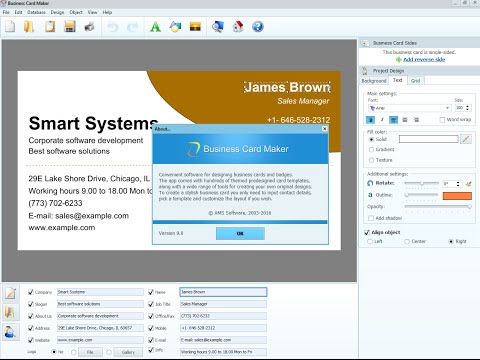Select the Texture fill option
The image size is (480, 360).
[371, 160]
